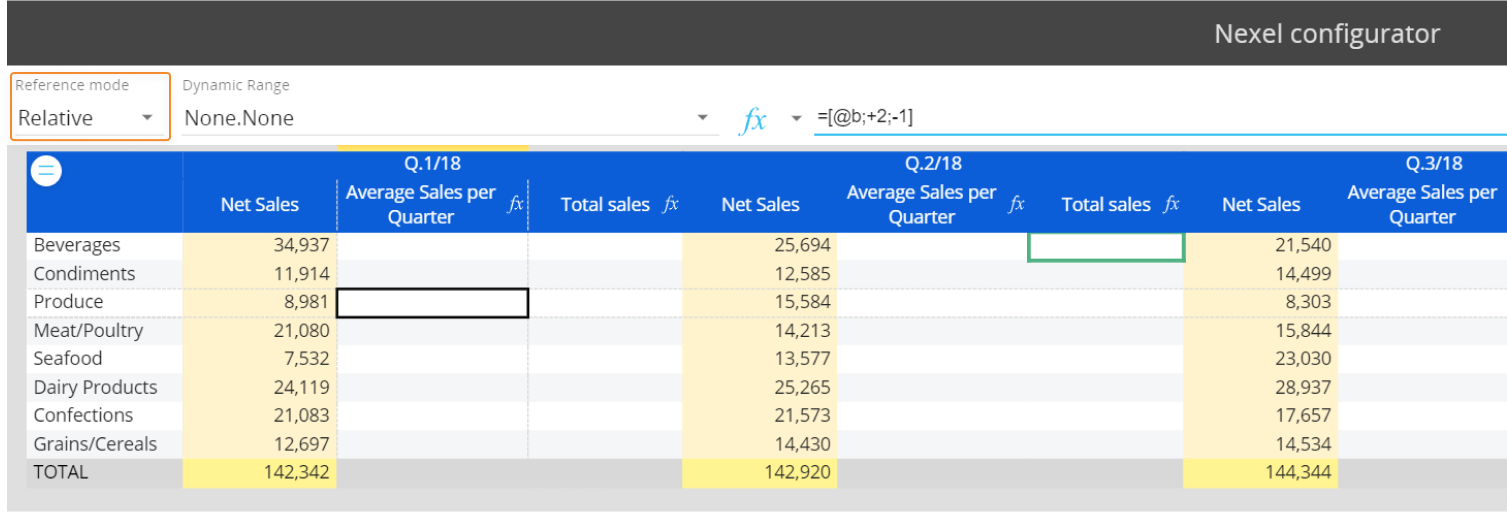This screenshot has height=512, width=1507.
Task: Expand the Dynamic Range dropdown
Action: (x=701, y=118)
